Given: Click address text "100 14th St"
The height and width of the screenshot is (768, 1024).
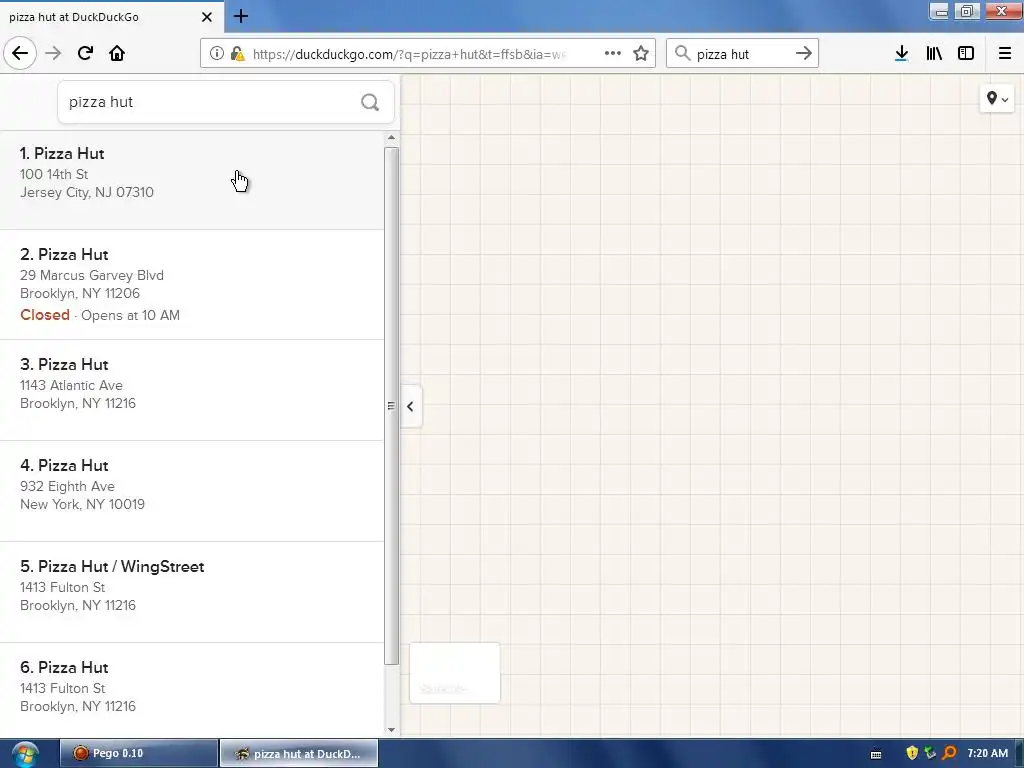Looking at the screenshot, I should pyautogui.click(x=54, y=174).
